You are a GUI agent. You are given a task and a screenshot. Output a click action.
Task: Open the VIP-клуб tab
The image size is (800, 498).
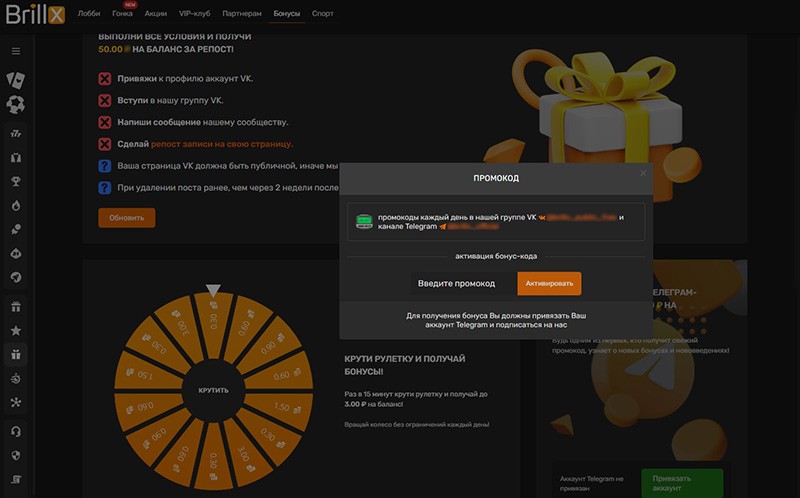(x=193, y=14)
